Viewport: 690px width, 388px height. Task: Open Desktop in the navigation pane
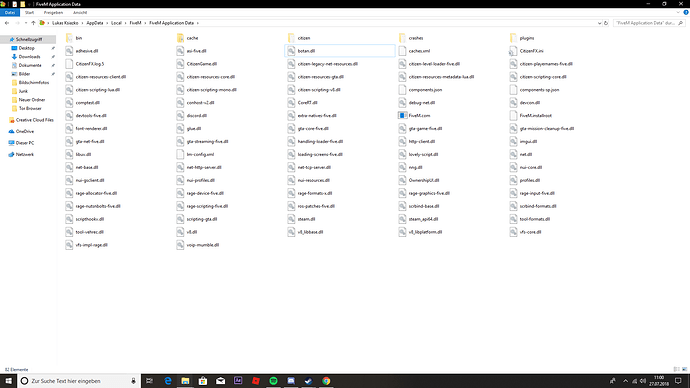26,48
